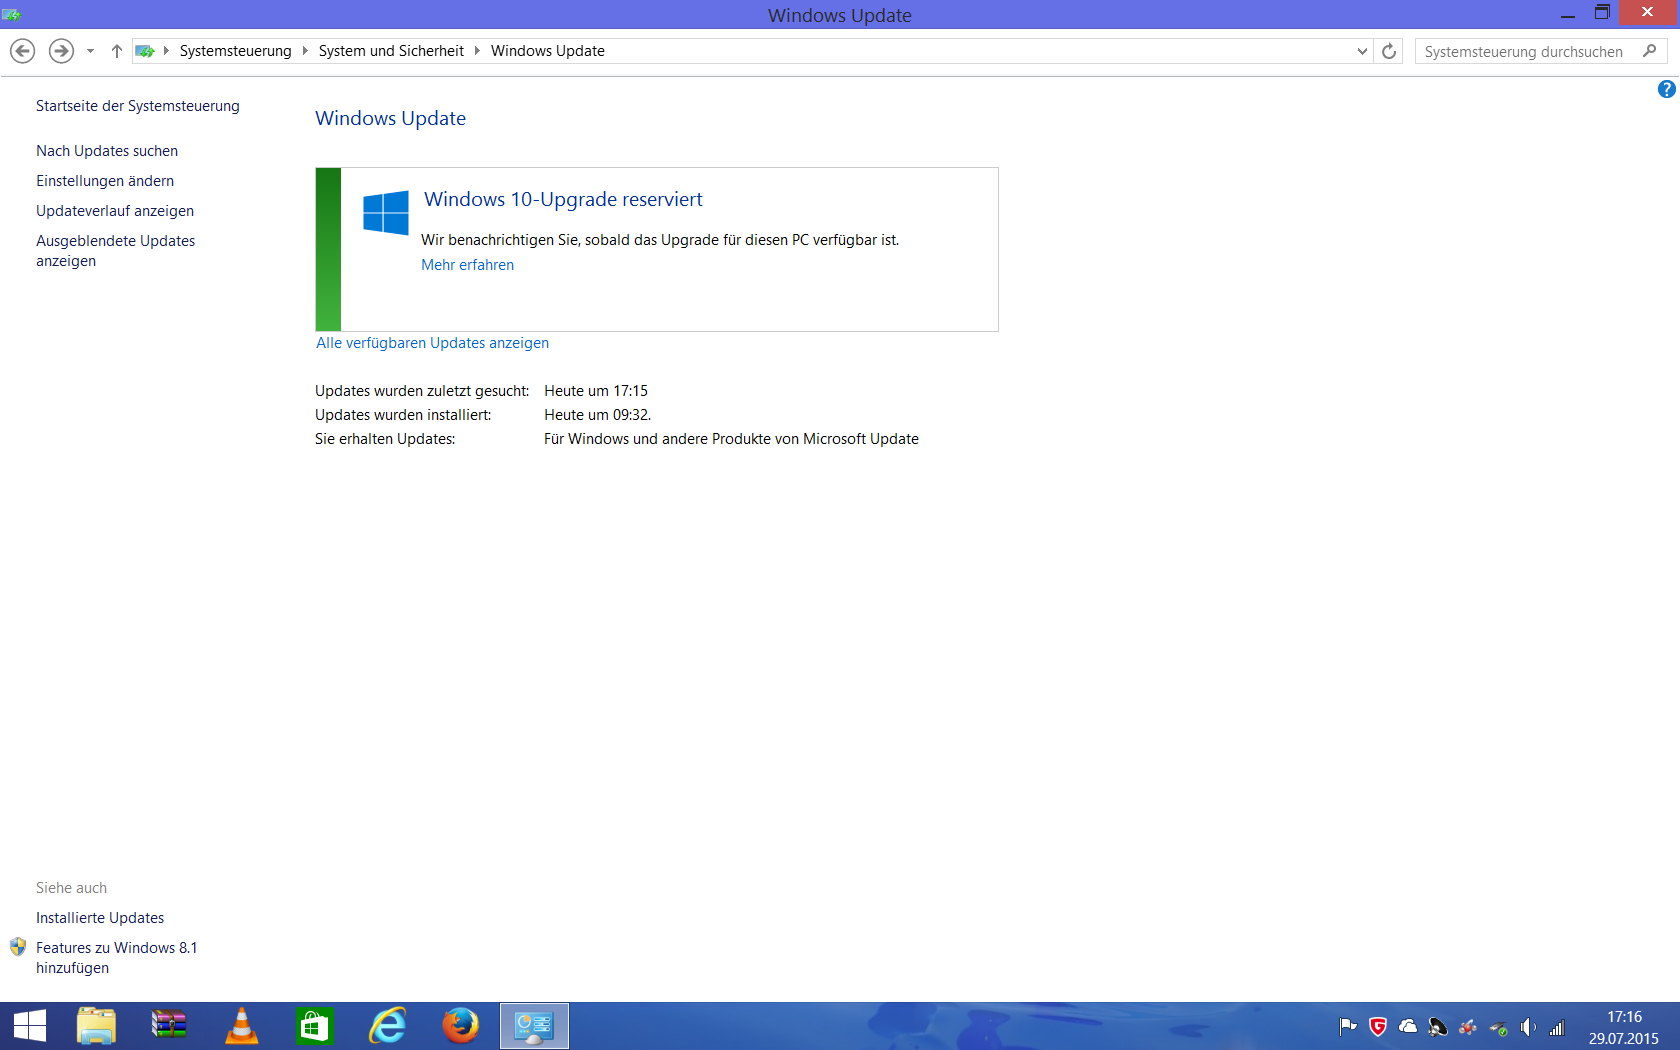Image resolution: width=1680 pixels, height=1050 pixels.
Task: Open Internet Explorer from taskbar
Action: (387, 1026)
